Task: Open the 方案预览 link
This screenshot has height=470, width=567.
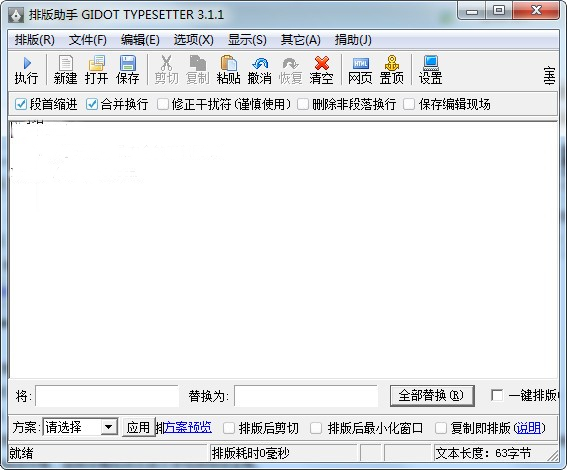Action: [x=188, y=428]
